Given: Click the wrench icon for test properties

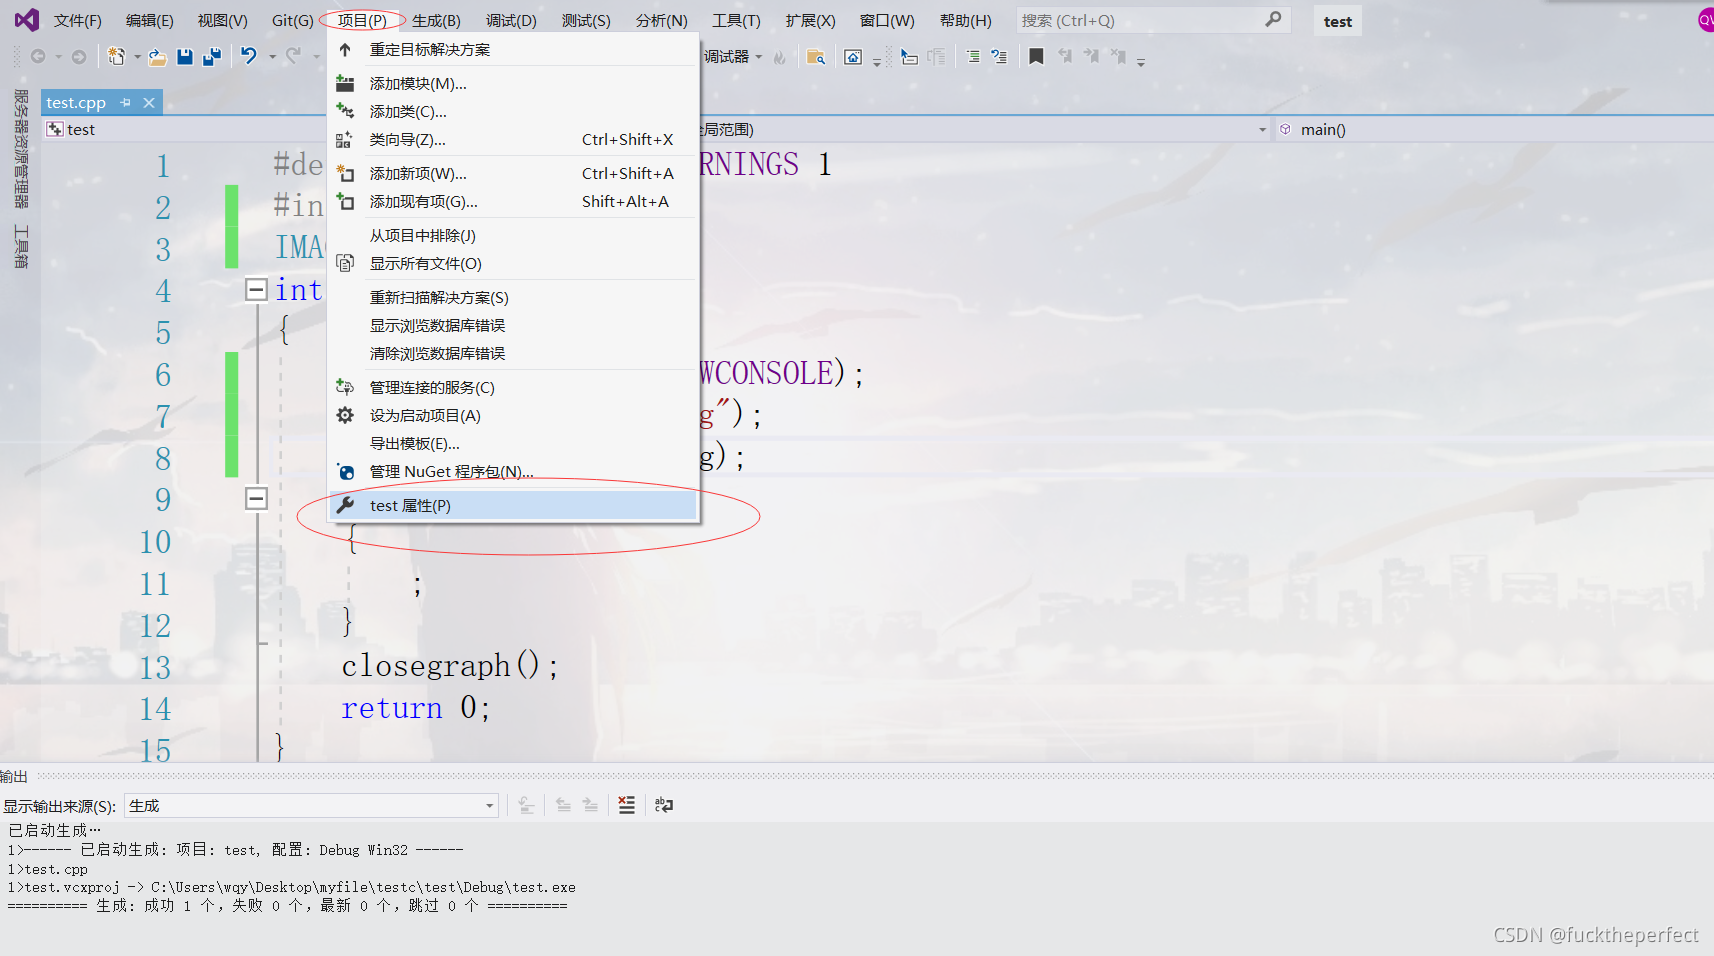Looking at the screenshot, I should point(345,505).
